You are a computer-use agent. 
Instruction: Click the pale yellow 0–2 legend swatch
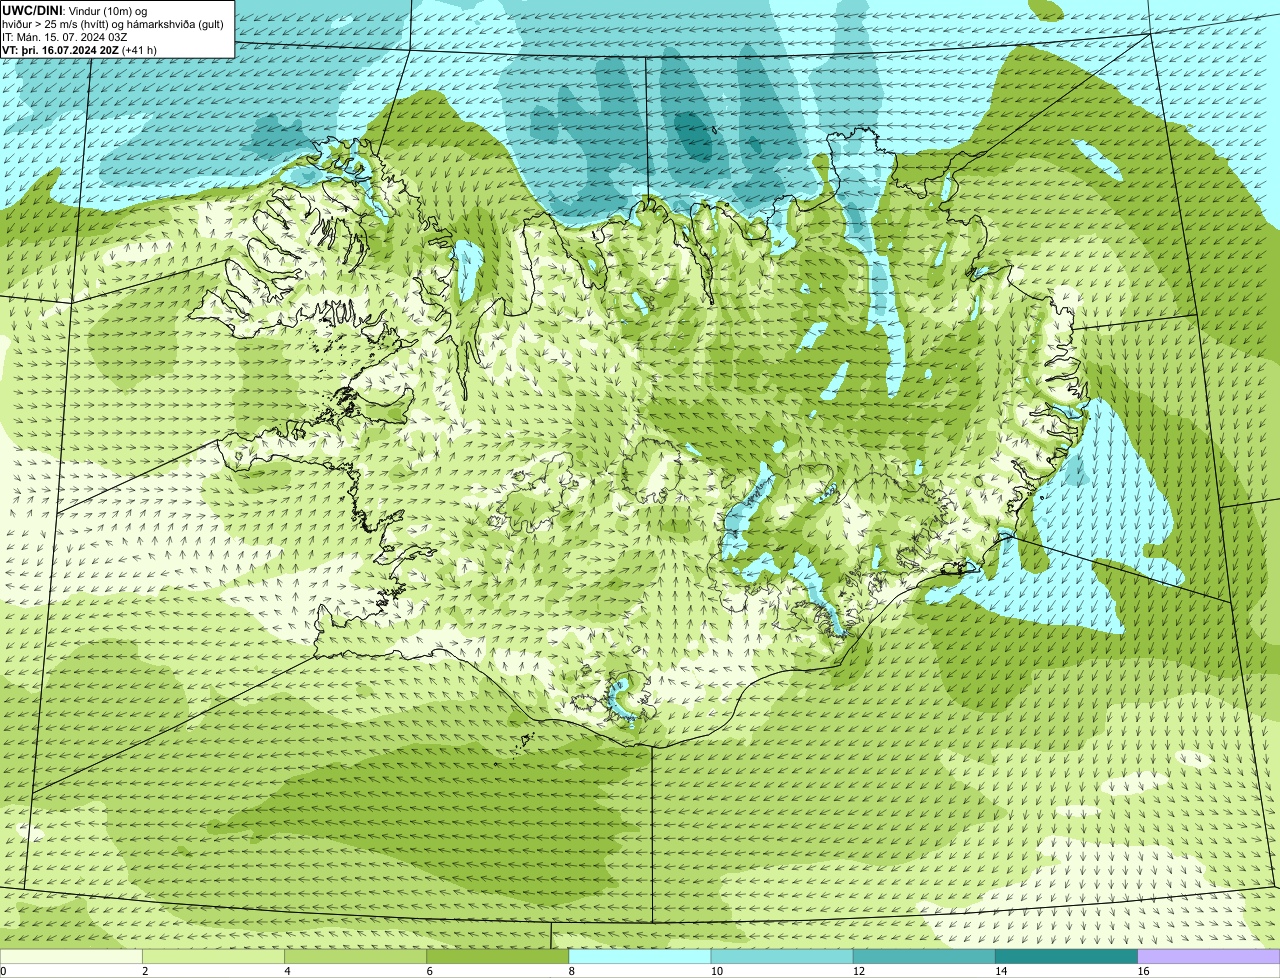(71, 957)
